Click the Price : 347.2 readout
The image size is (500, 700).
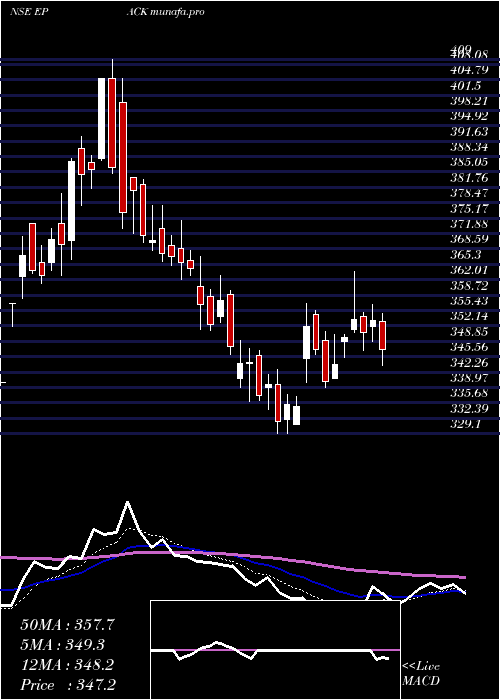pyautogui.click(x=68, y=685)
